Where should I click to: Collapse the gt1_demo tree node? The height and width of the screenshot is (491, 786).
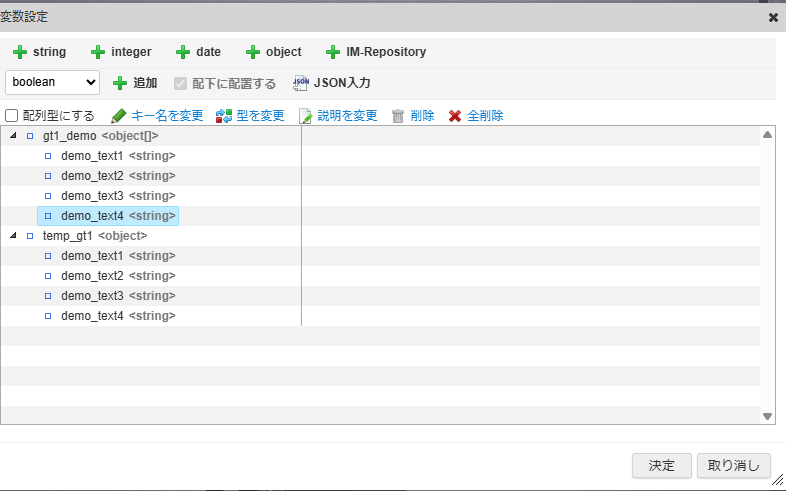point(13,136)
